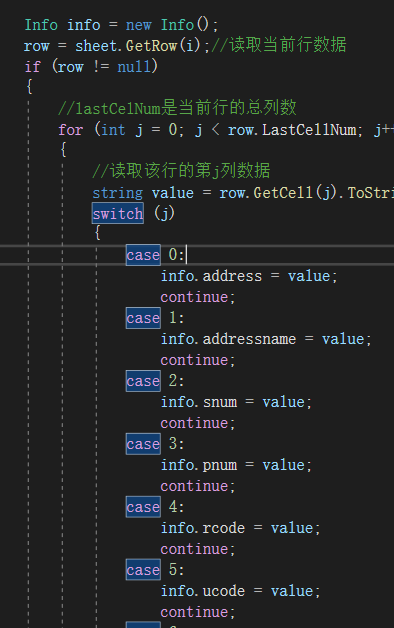Click the continue under info.address
The height and width of the screenshot is (628, 394).
pos(198,297)
